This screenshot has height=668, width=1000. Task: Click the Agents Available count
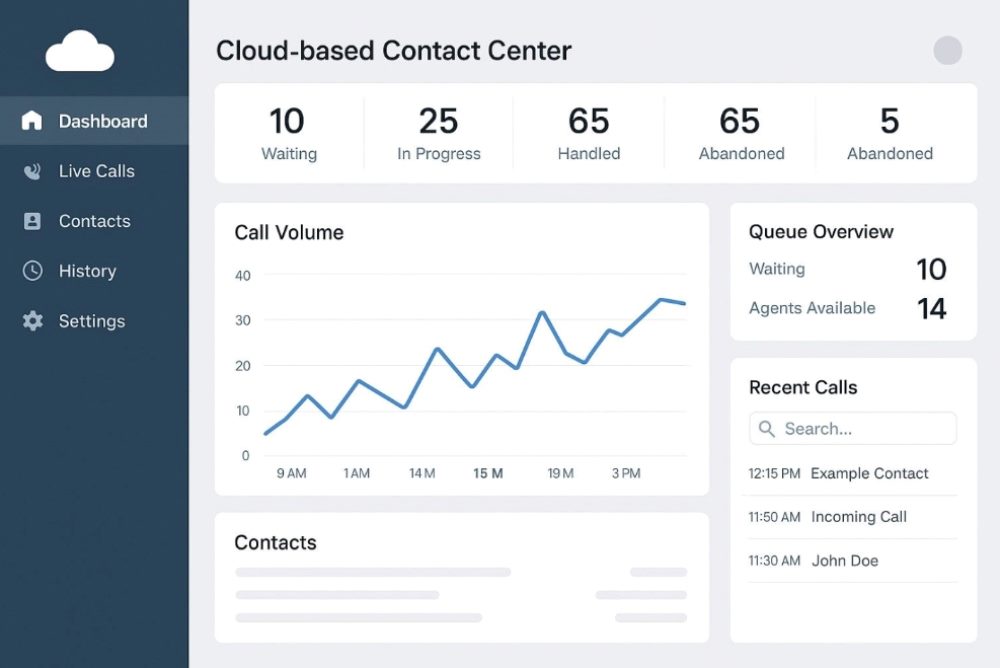[x=931, y=309]
